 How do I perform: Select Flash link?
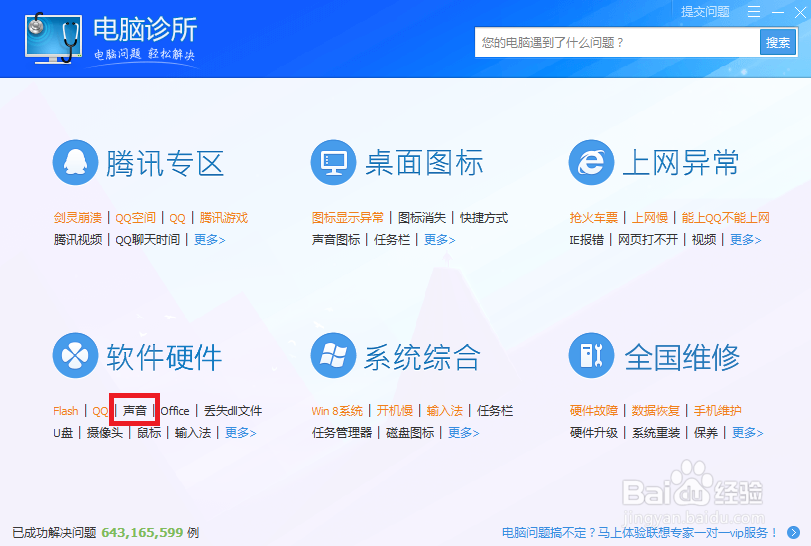(x=66, y=411)
